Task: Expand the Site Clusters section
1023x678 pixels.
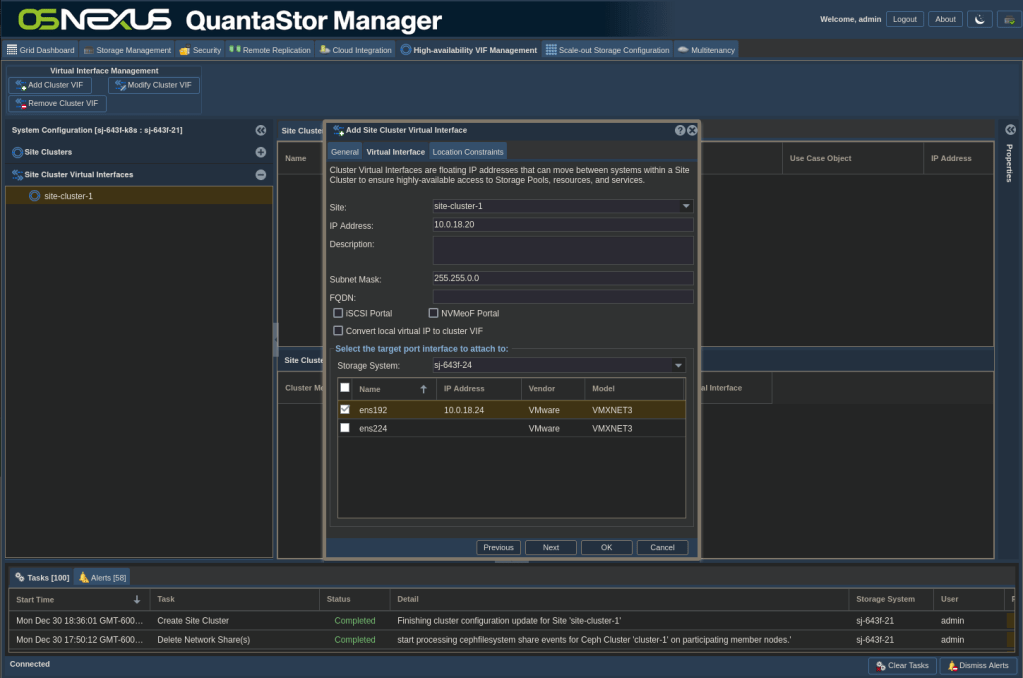Action: 260,152
